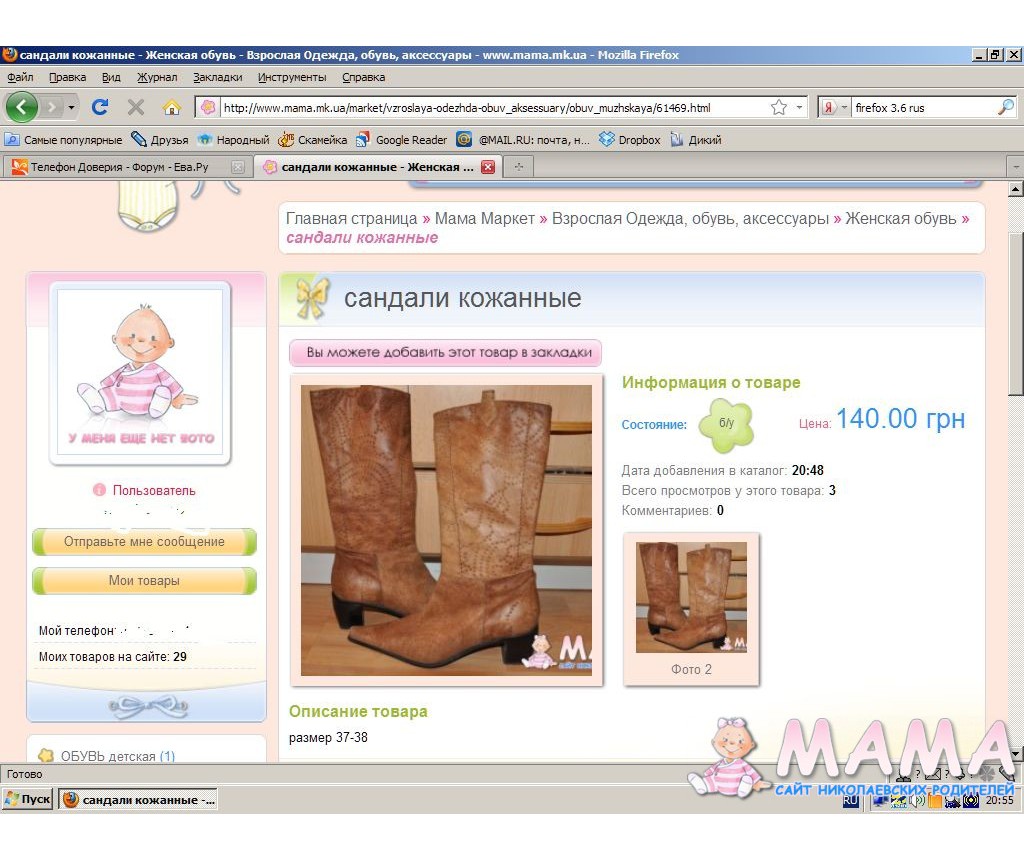Go to the browser home page icon
This screenshot has width=1024, height=860.
(172, 107)
